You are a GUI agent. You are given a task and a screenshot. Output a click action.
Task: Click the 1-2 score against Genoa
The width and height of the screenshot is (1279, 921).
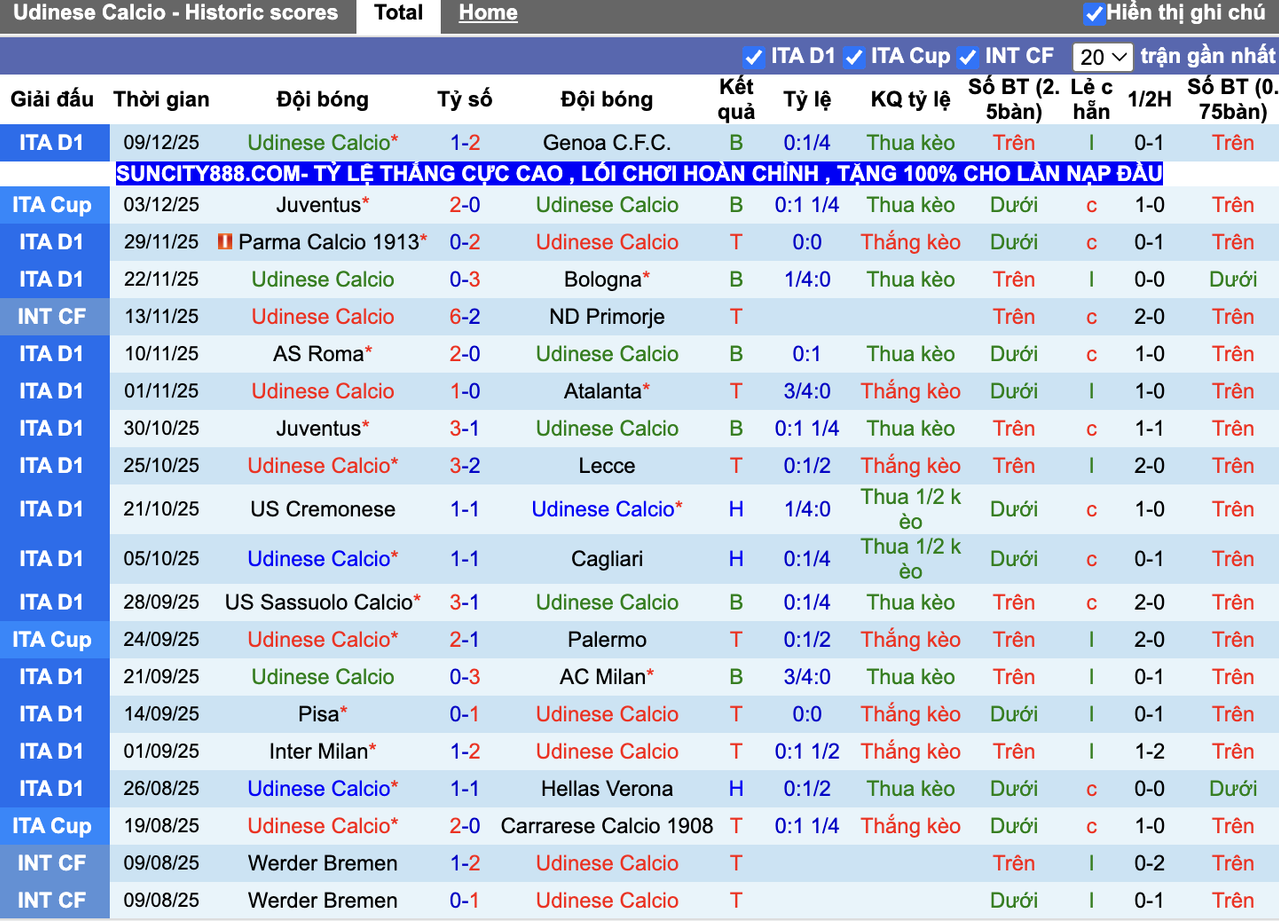click(465, 142)
